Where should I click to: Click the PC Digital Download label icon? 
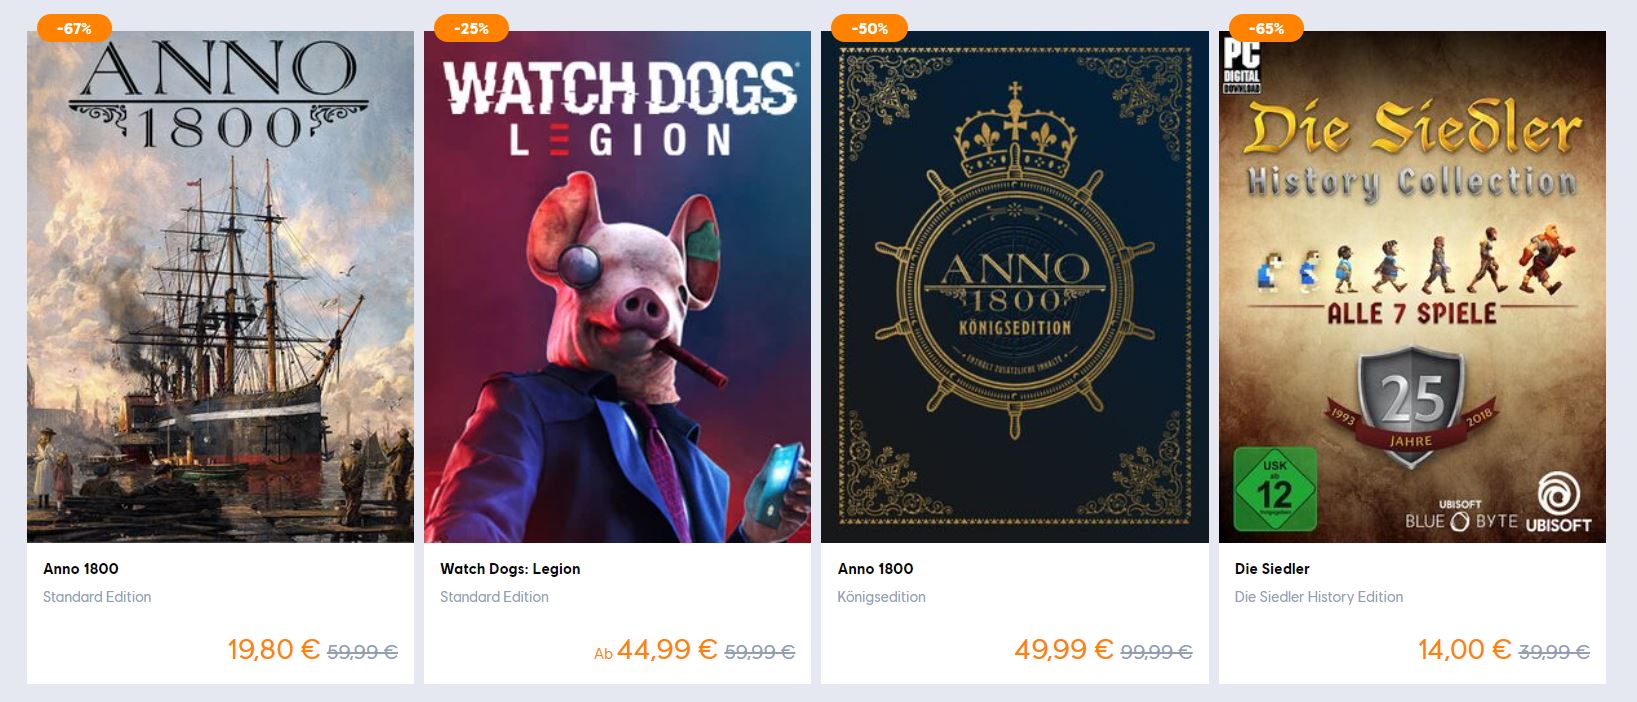(1241, 64)
